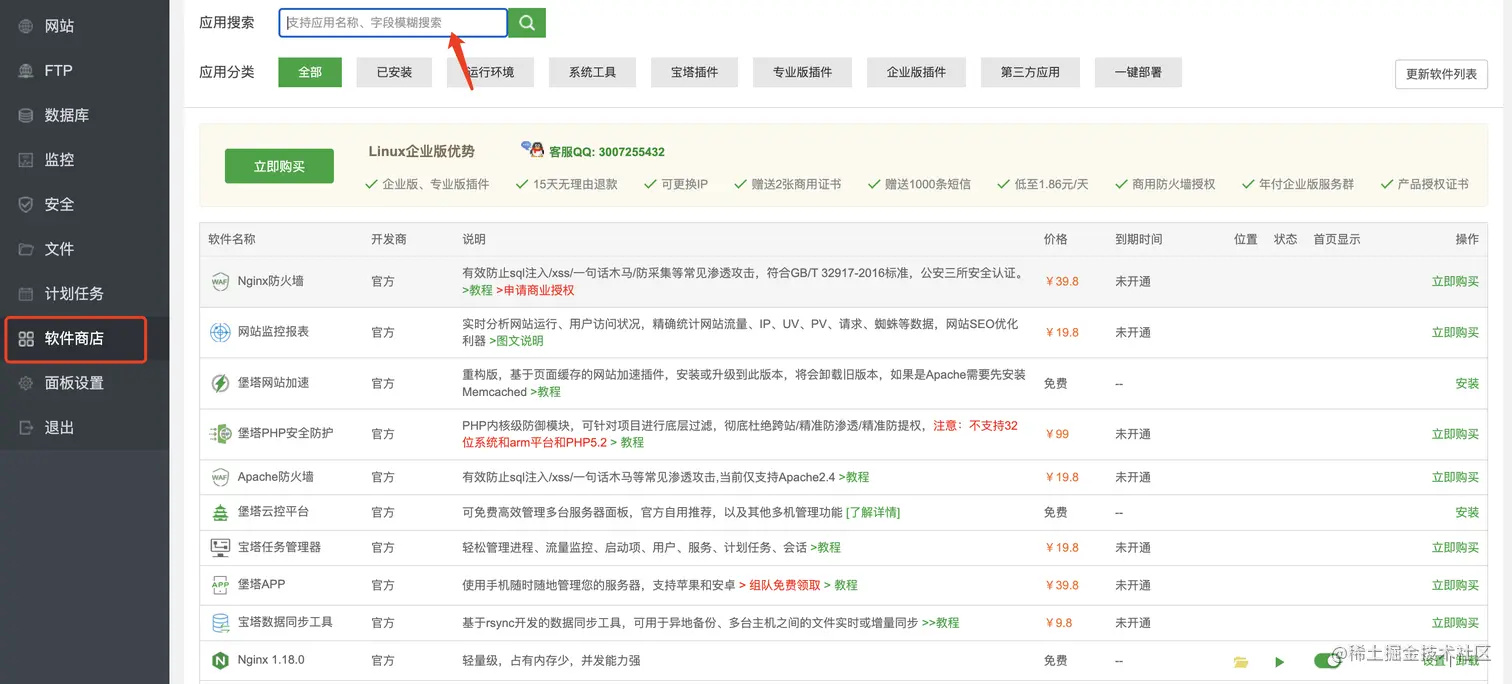Viewport: 1512px width, 684px height.
Task: Select the 专业版插件 category tab
Action: pos(802,72)
